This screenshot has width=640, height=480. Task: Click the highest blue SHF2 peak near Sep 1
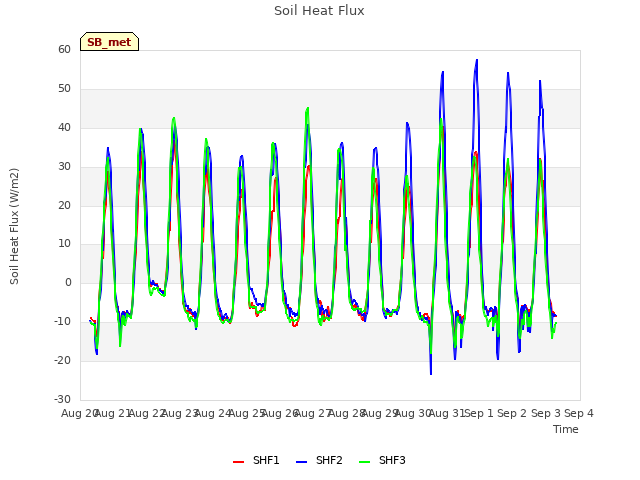(476, 60)
